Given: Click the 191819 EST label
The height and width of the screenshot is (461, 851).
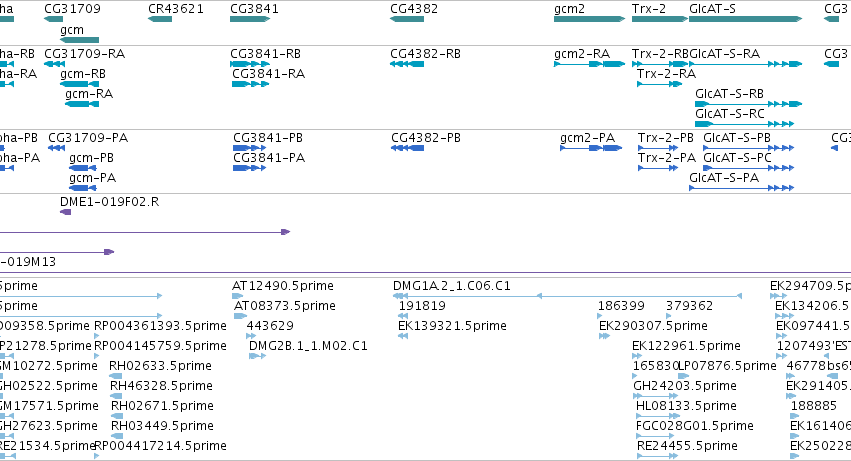Looking at the screenshot, I should (422, 306).
